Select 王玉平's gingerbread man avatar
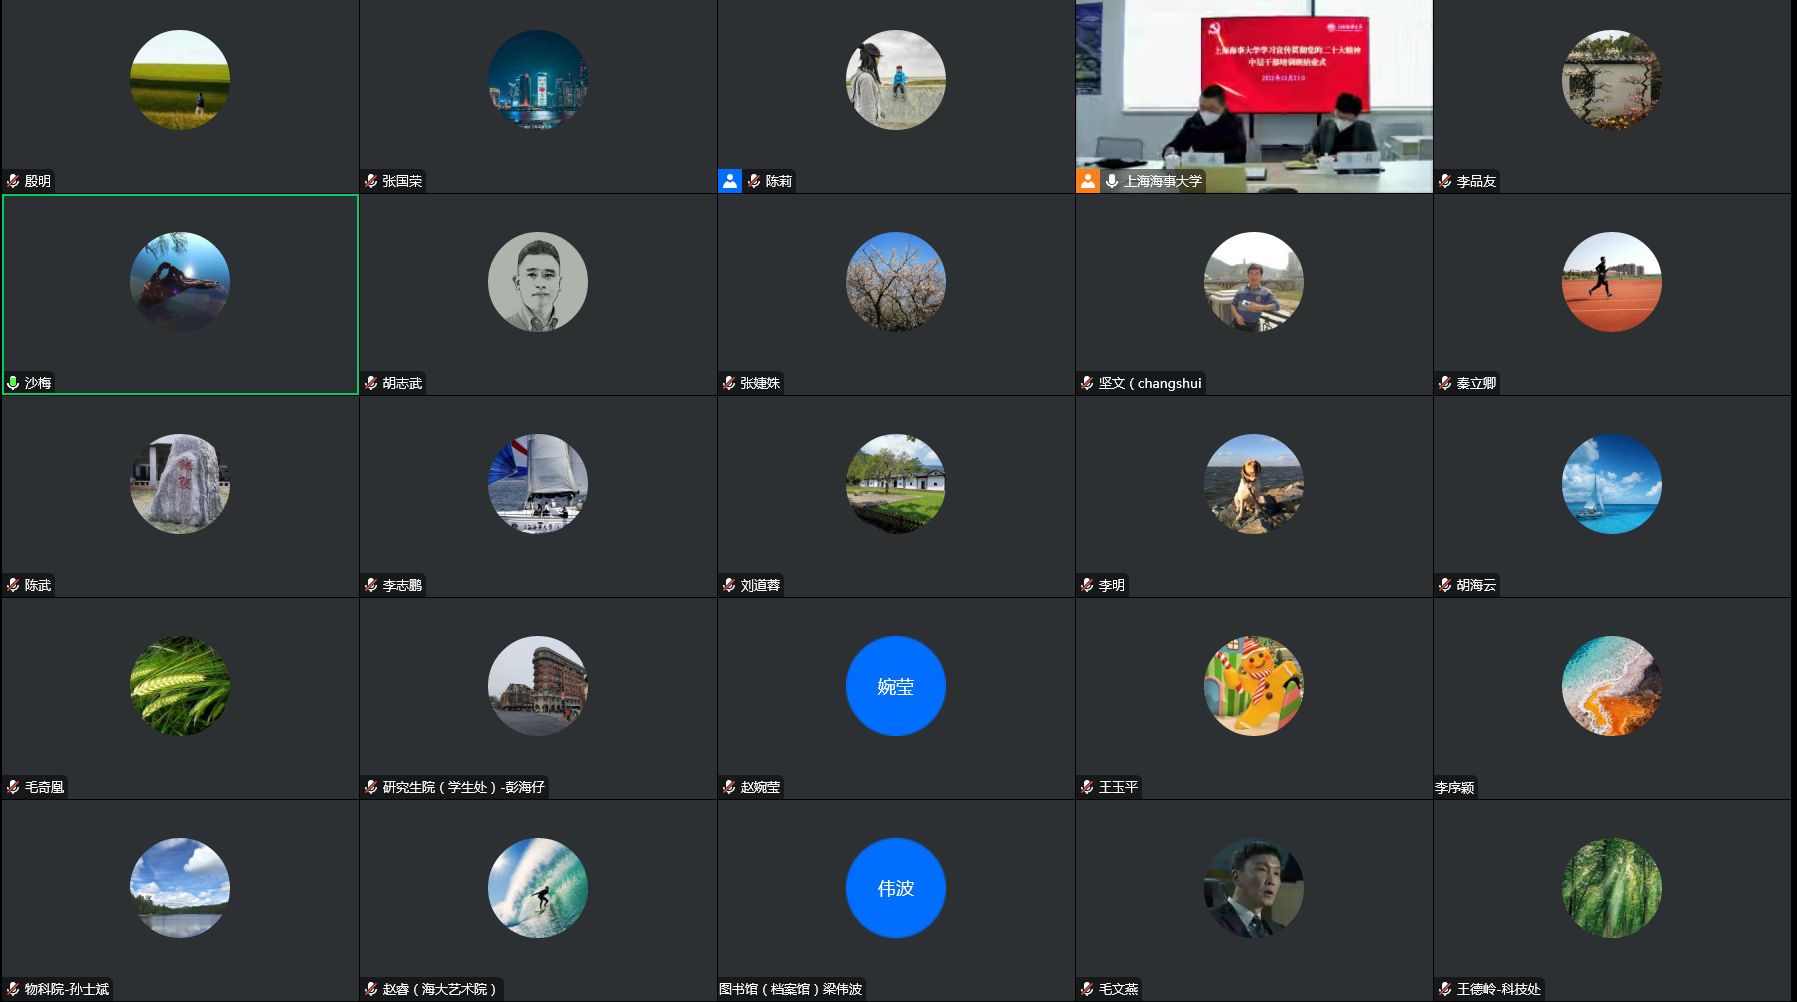Image resolution: width=1797 pixels, height=1002 pixels. [1253, 686]
